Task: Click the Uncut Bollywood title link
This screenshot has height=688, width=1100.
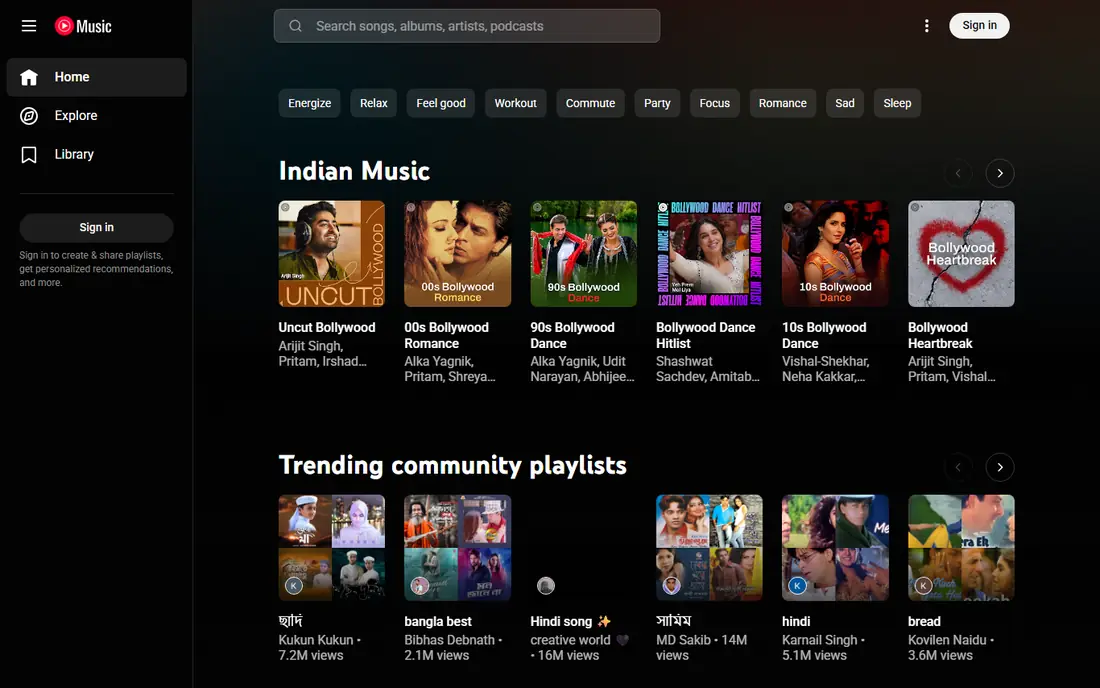Action: (x=327, y=328)
